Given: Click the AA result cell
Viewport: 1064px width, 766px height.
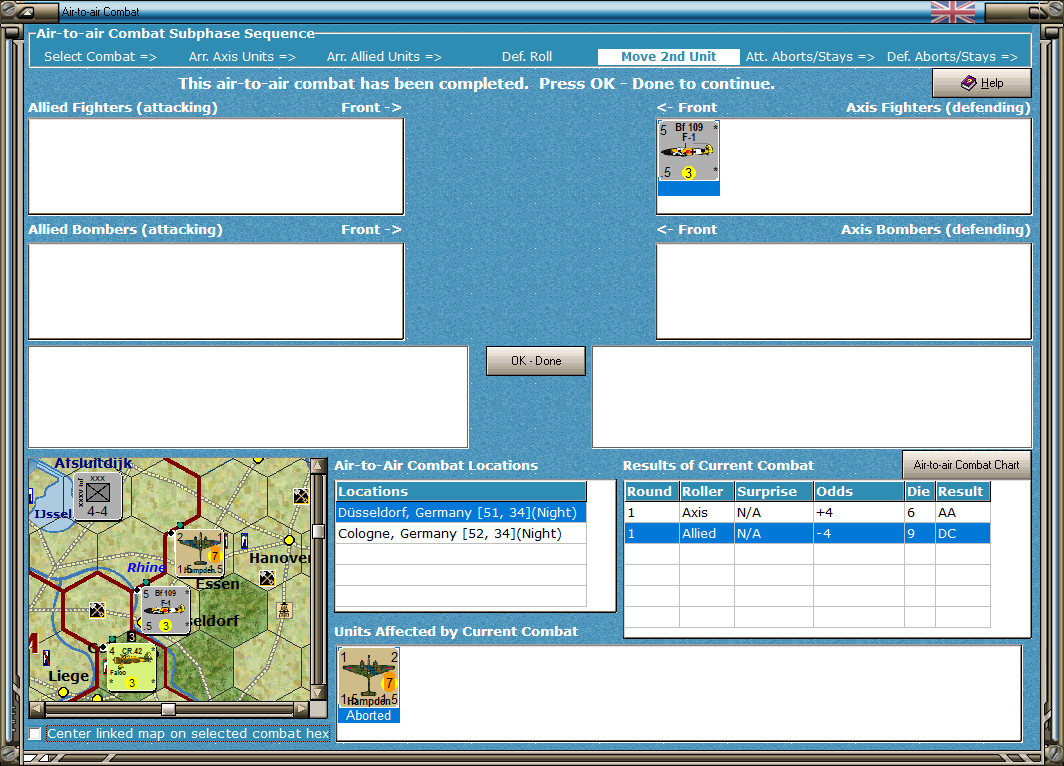Looking at the screenshot, I should [962, 512].
